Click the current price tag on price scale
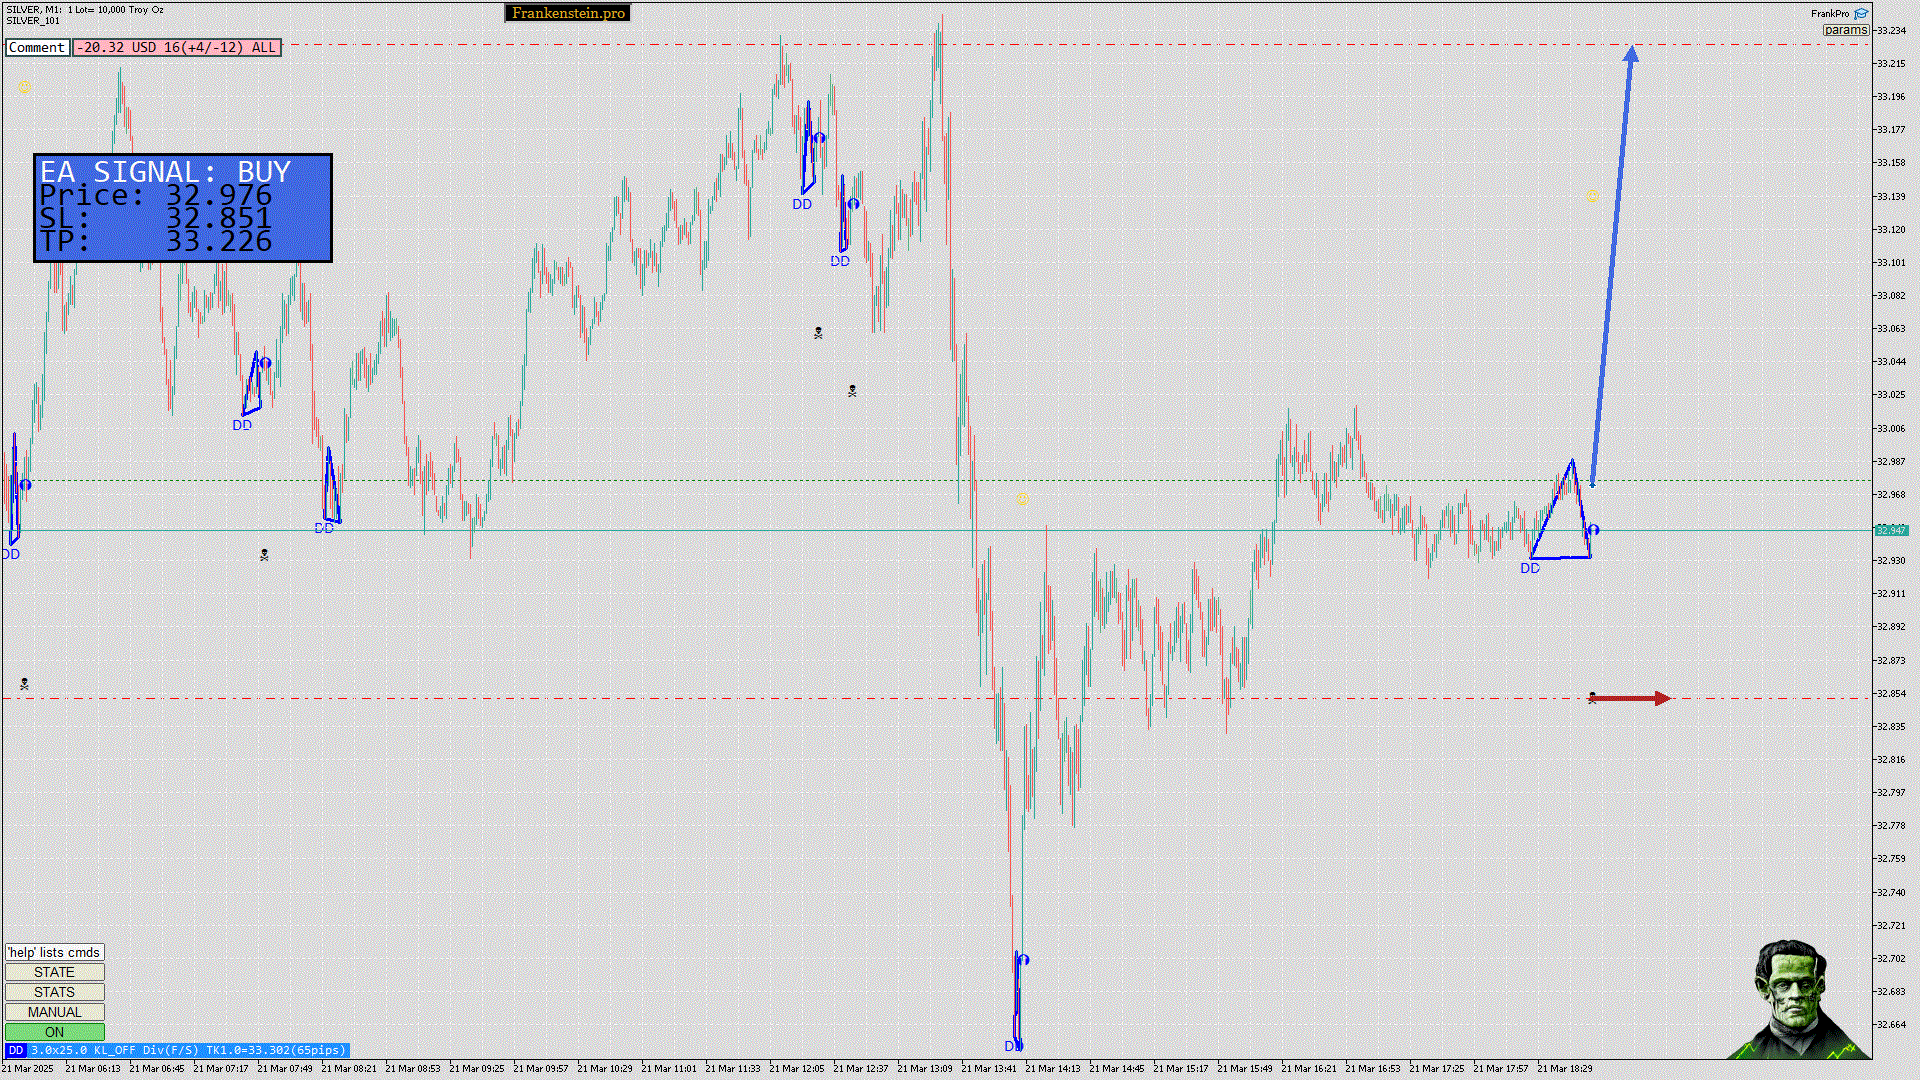The width and height of the screenshot is (1920, 1080). [1890, 530]
